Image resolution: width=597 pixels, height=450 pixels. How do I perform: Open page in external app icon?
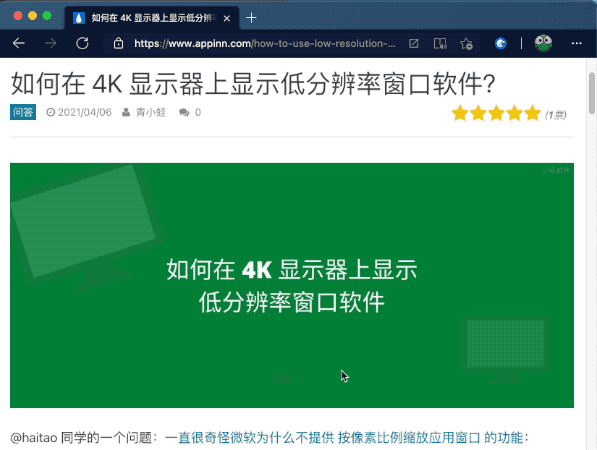413,43
